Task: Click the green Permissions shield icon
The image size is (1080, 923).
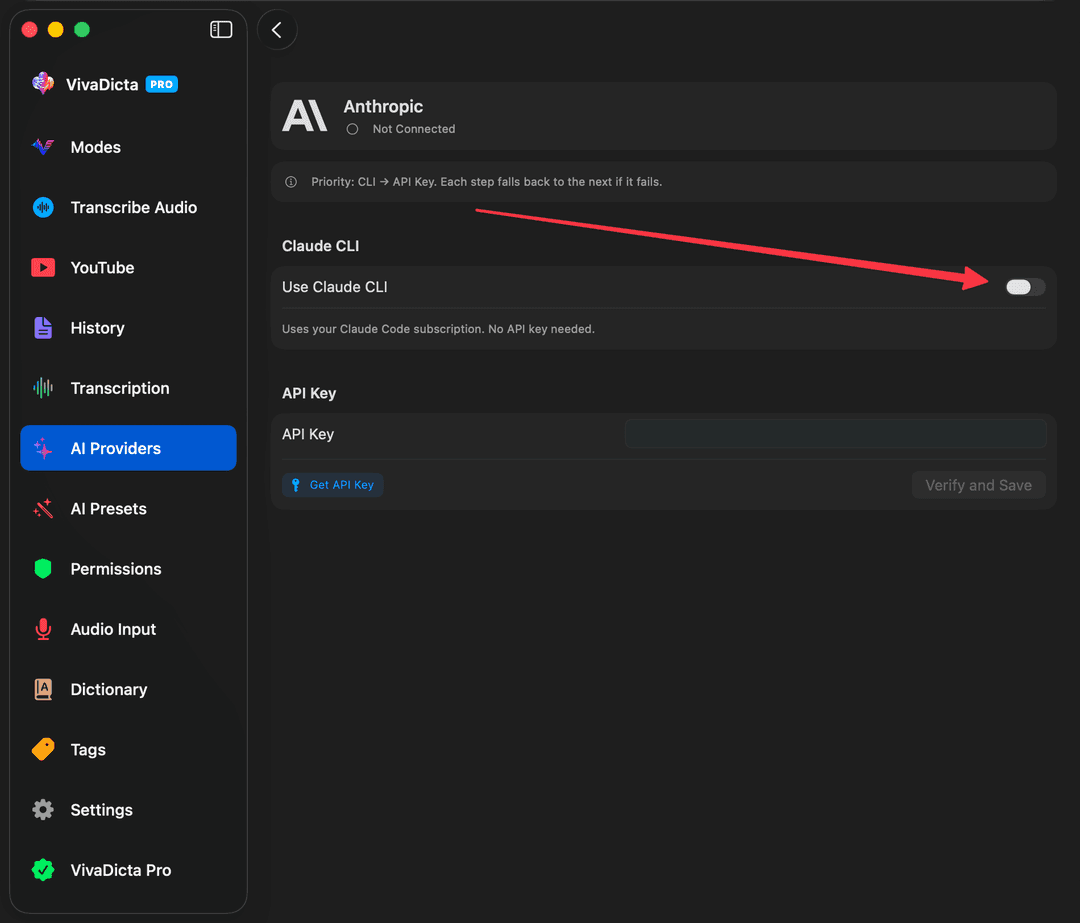Action: [43, 569]
